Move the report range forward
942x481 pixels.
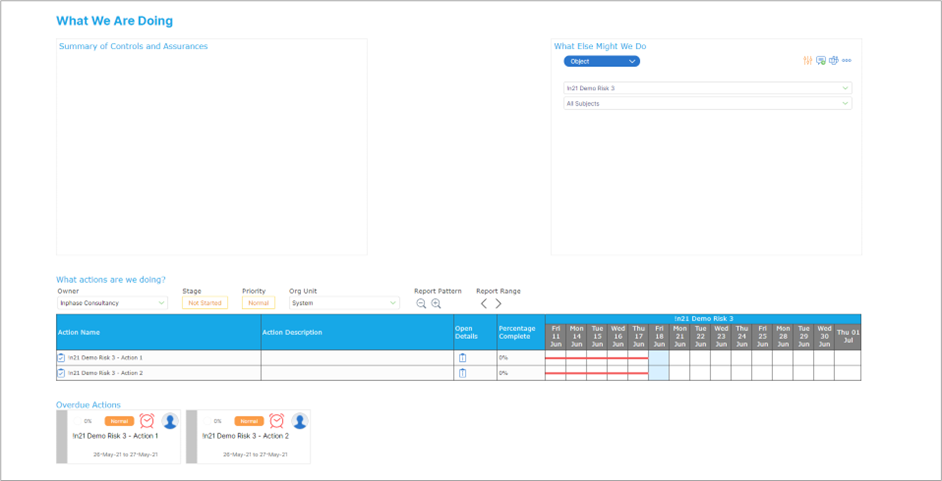click(498, 303)
